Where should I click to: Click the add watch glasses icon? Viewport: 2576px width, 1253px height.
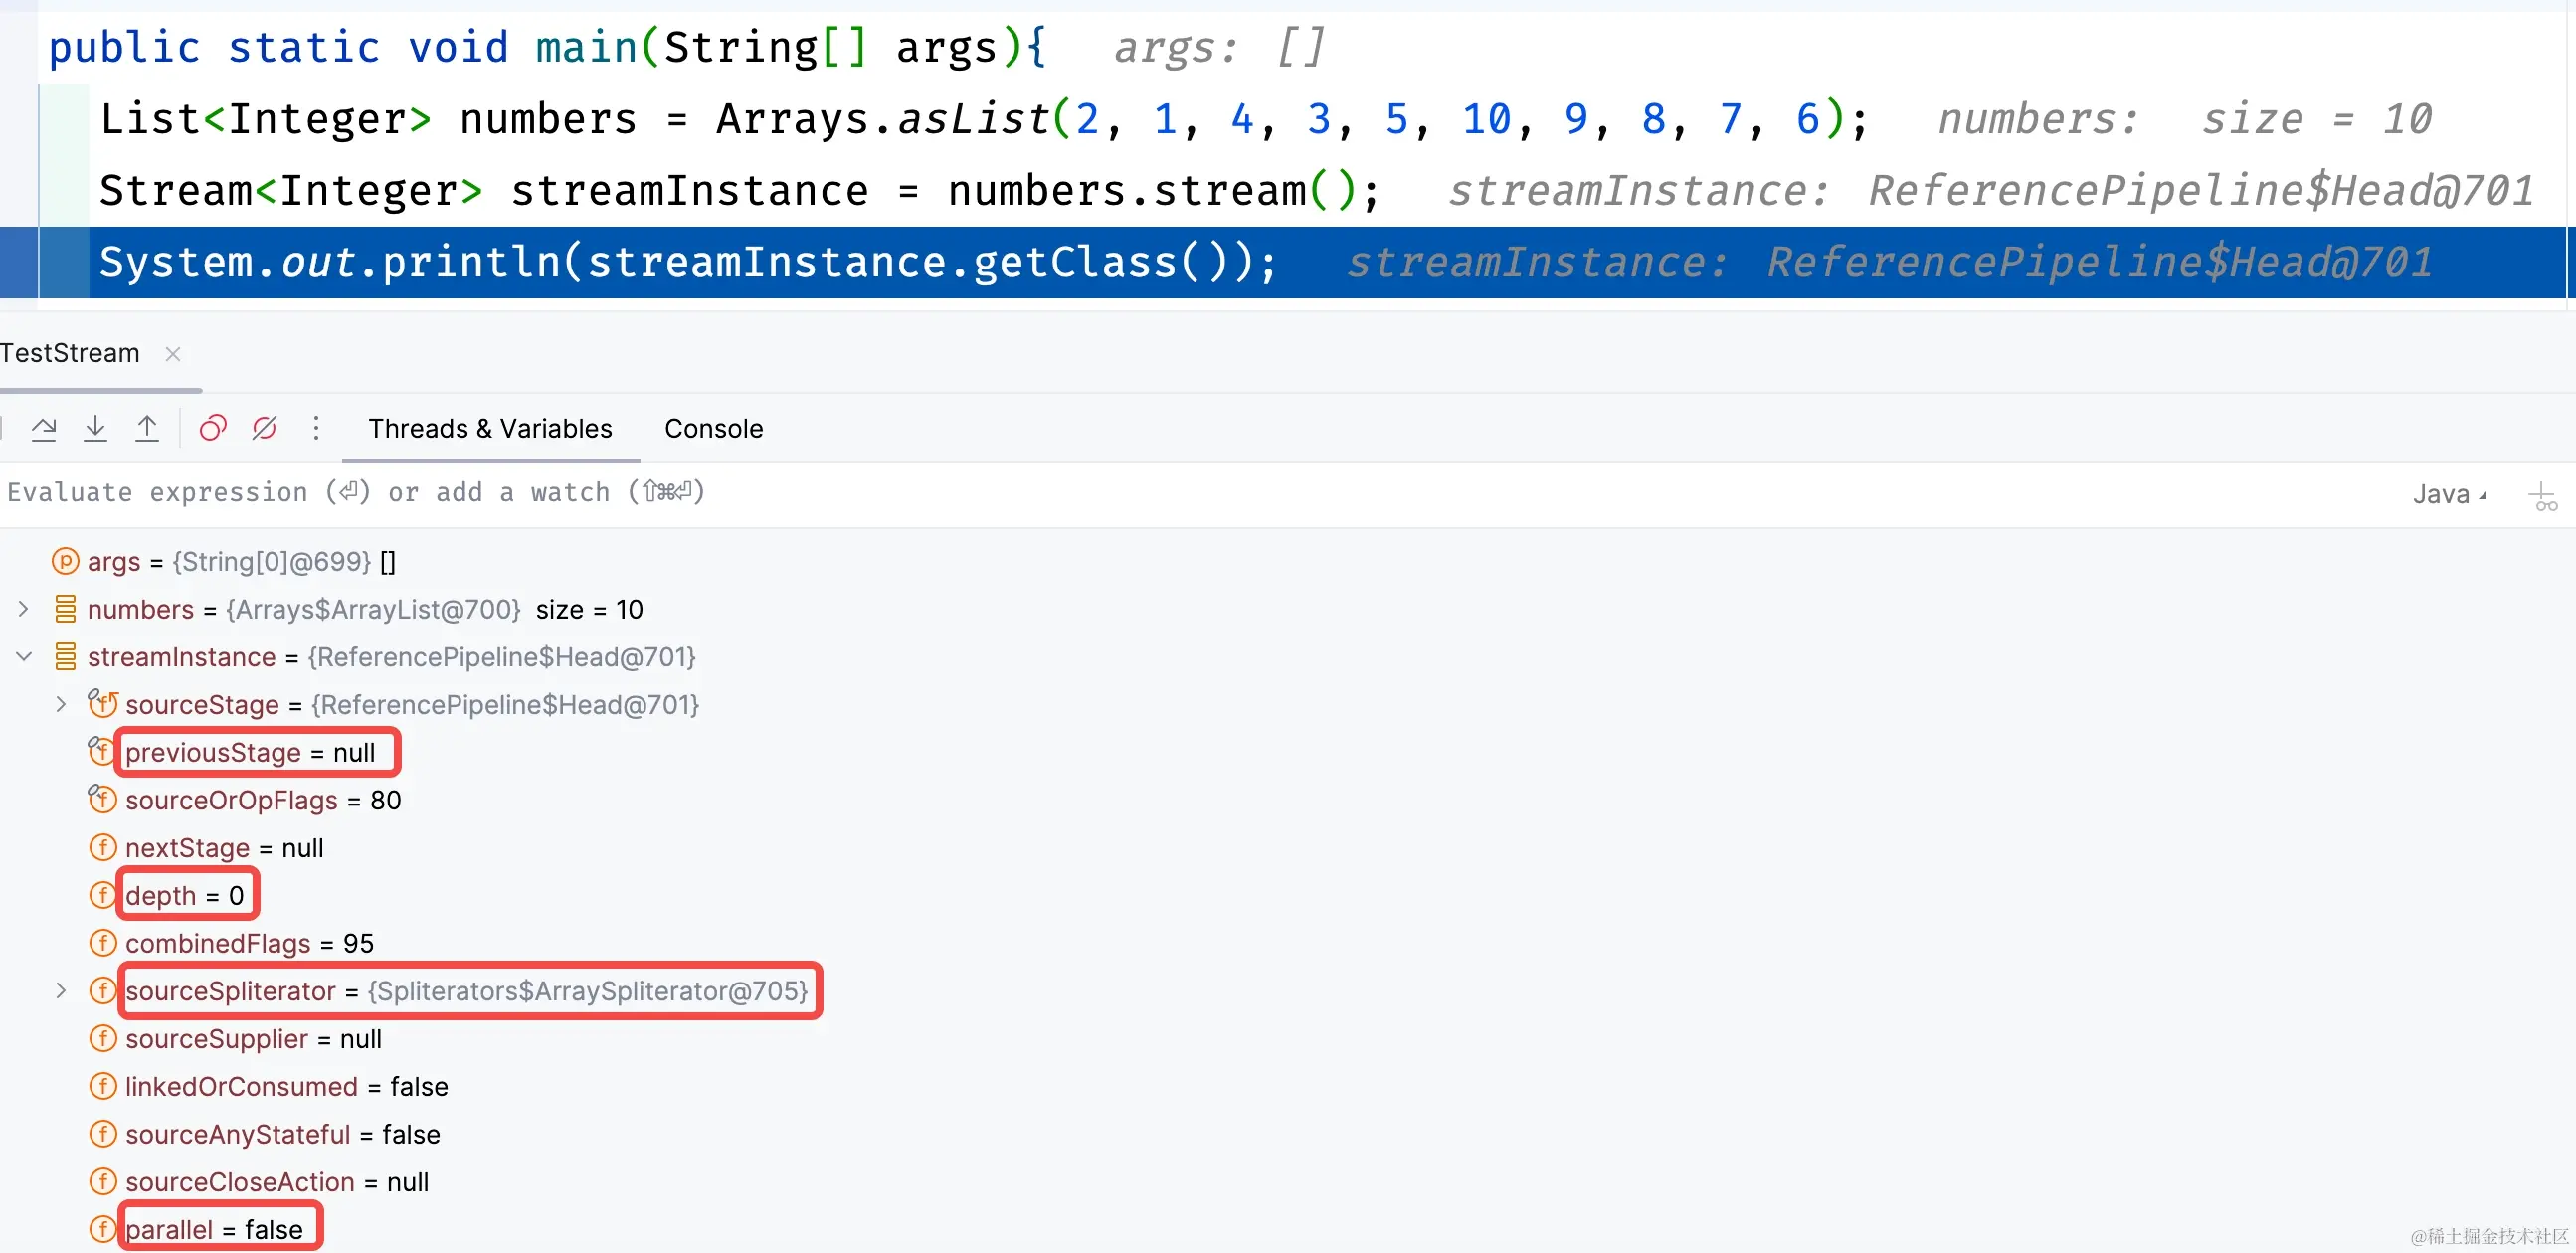click(2541, 495)
